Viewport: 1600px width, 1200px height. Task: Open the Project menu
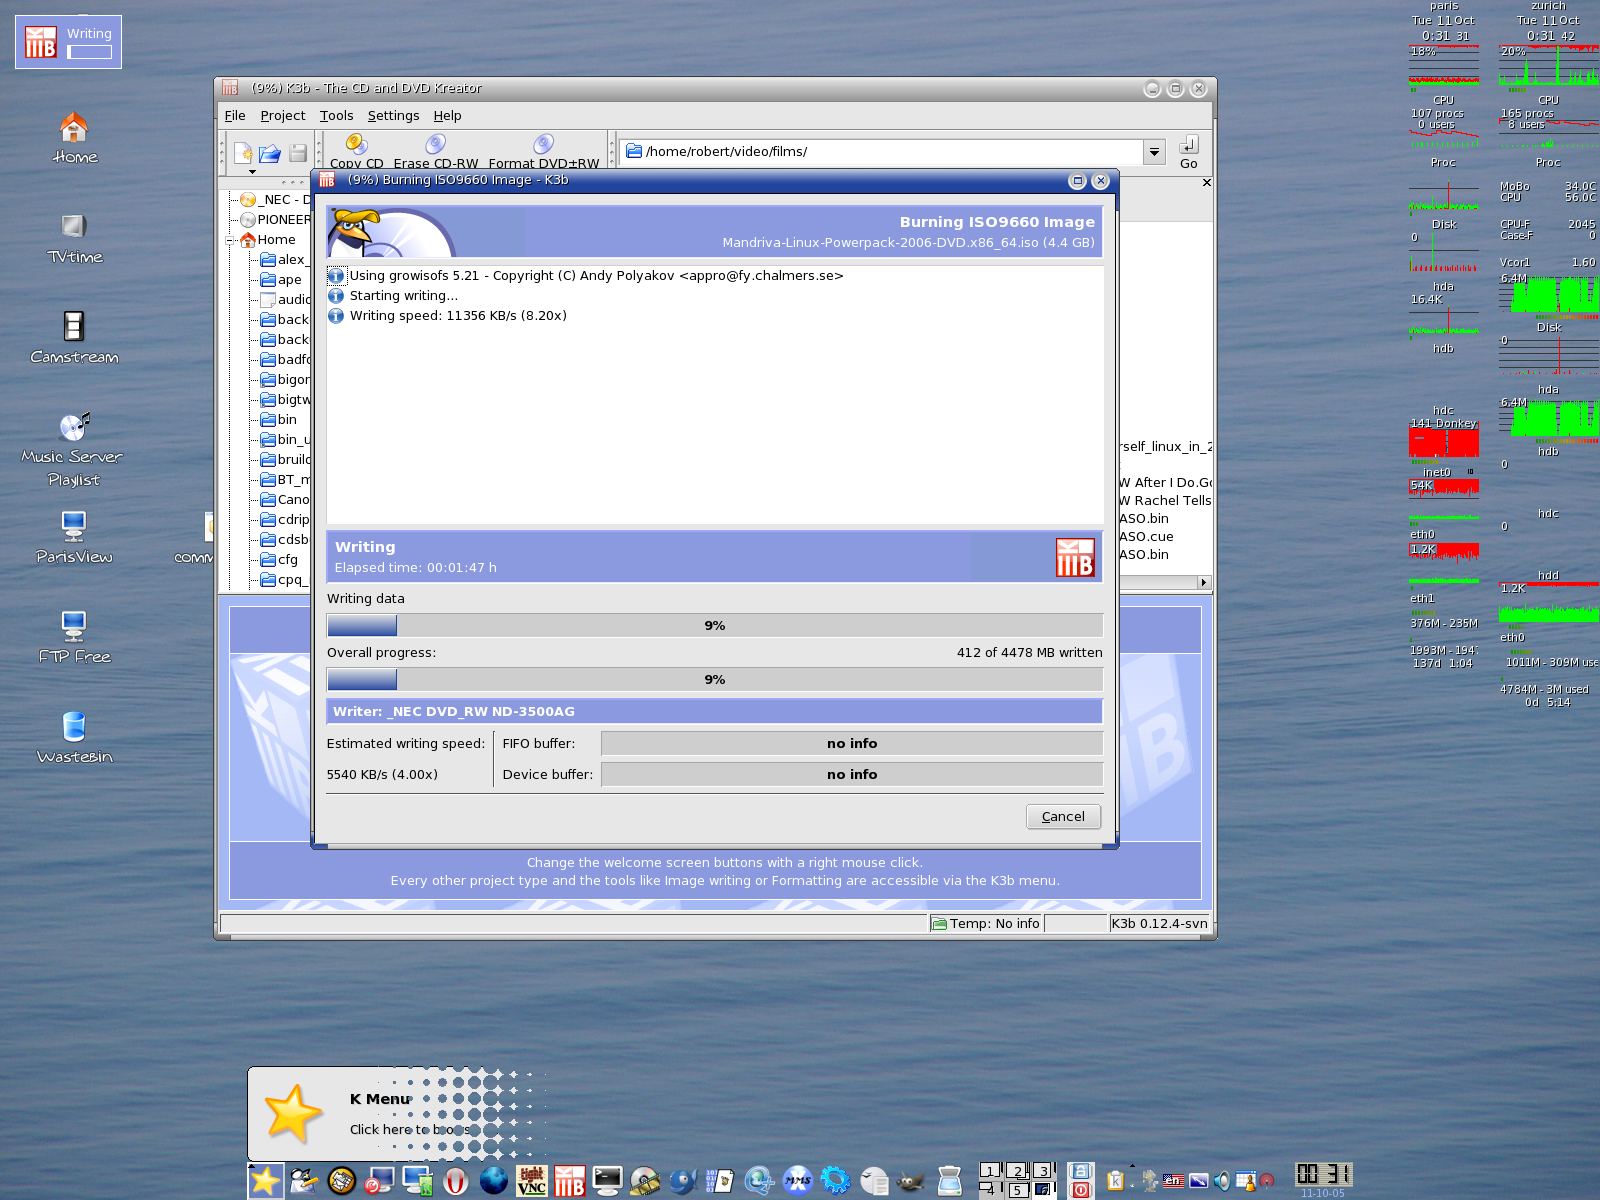(283, 116)
